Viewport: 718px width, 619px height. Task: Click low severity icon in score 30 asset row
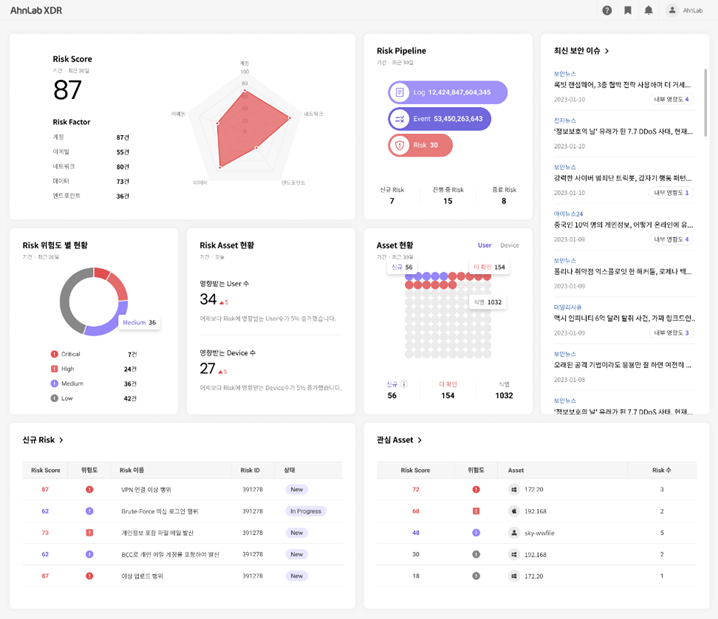pos(476,554)
